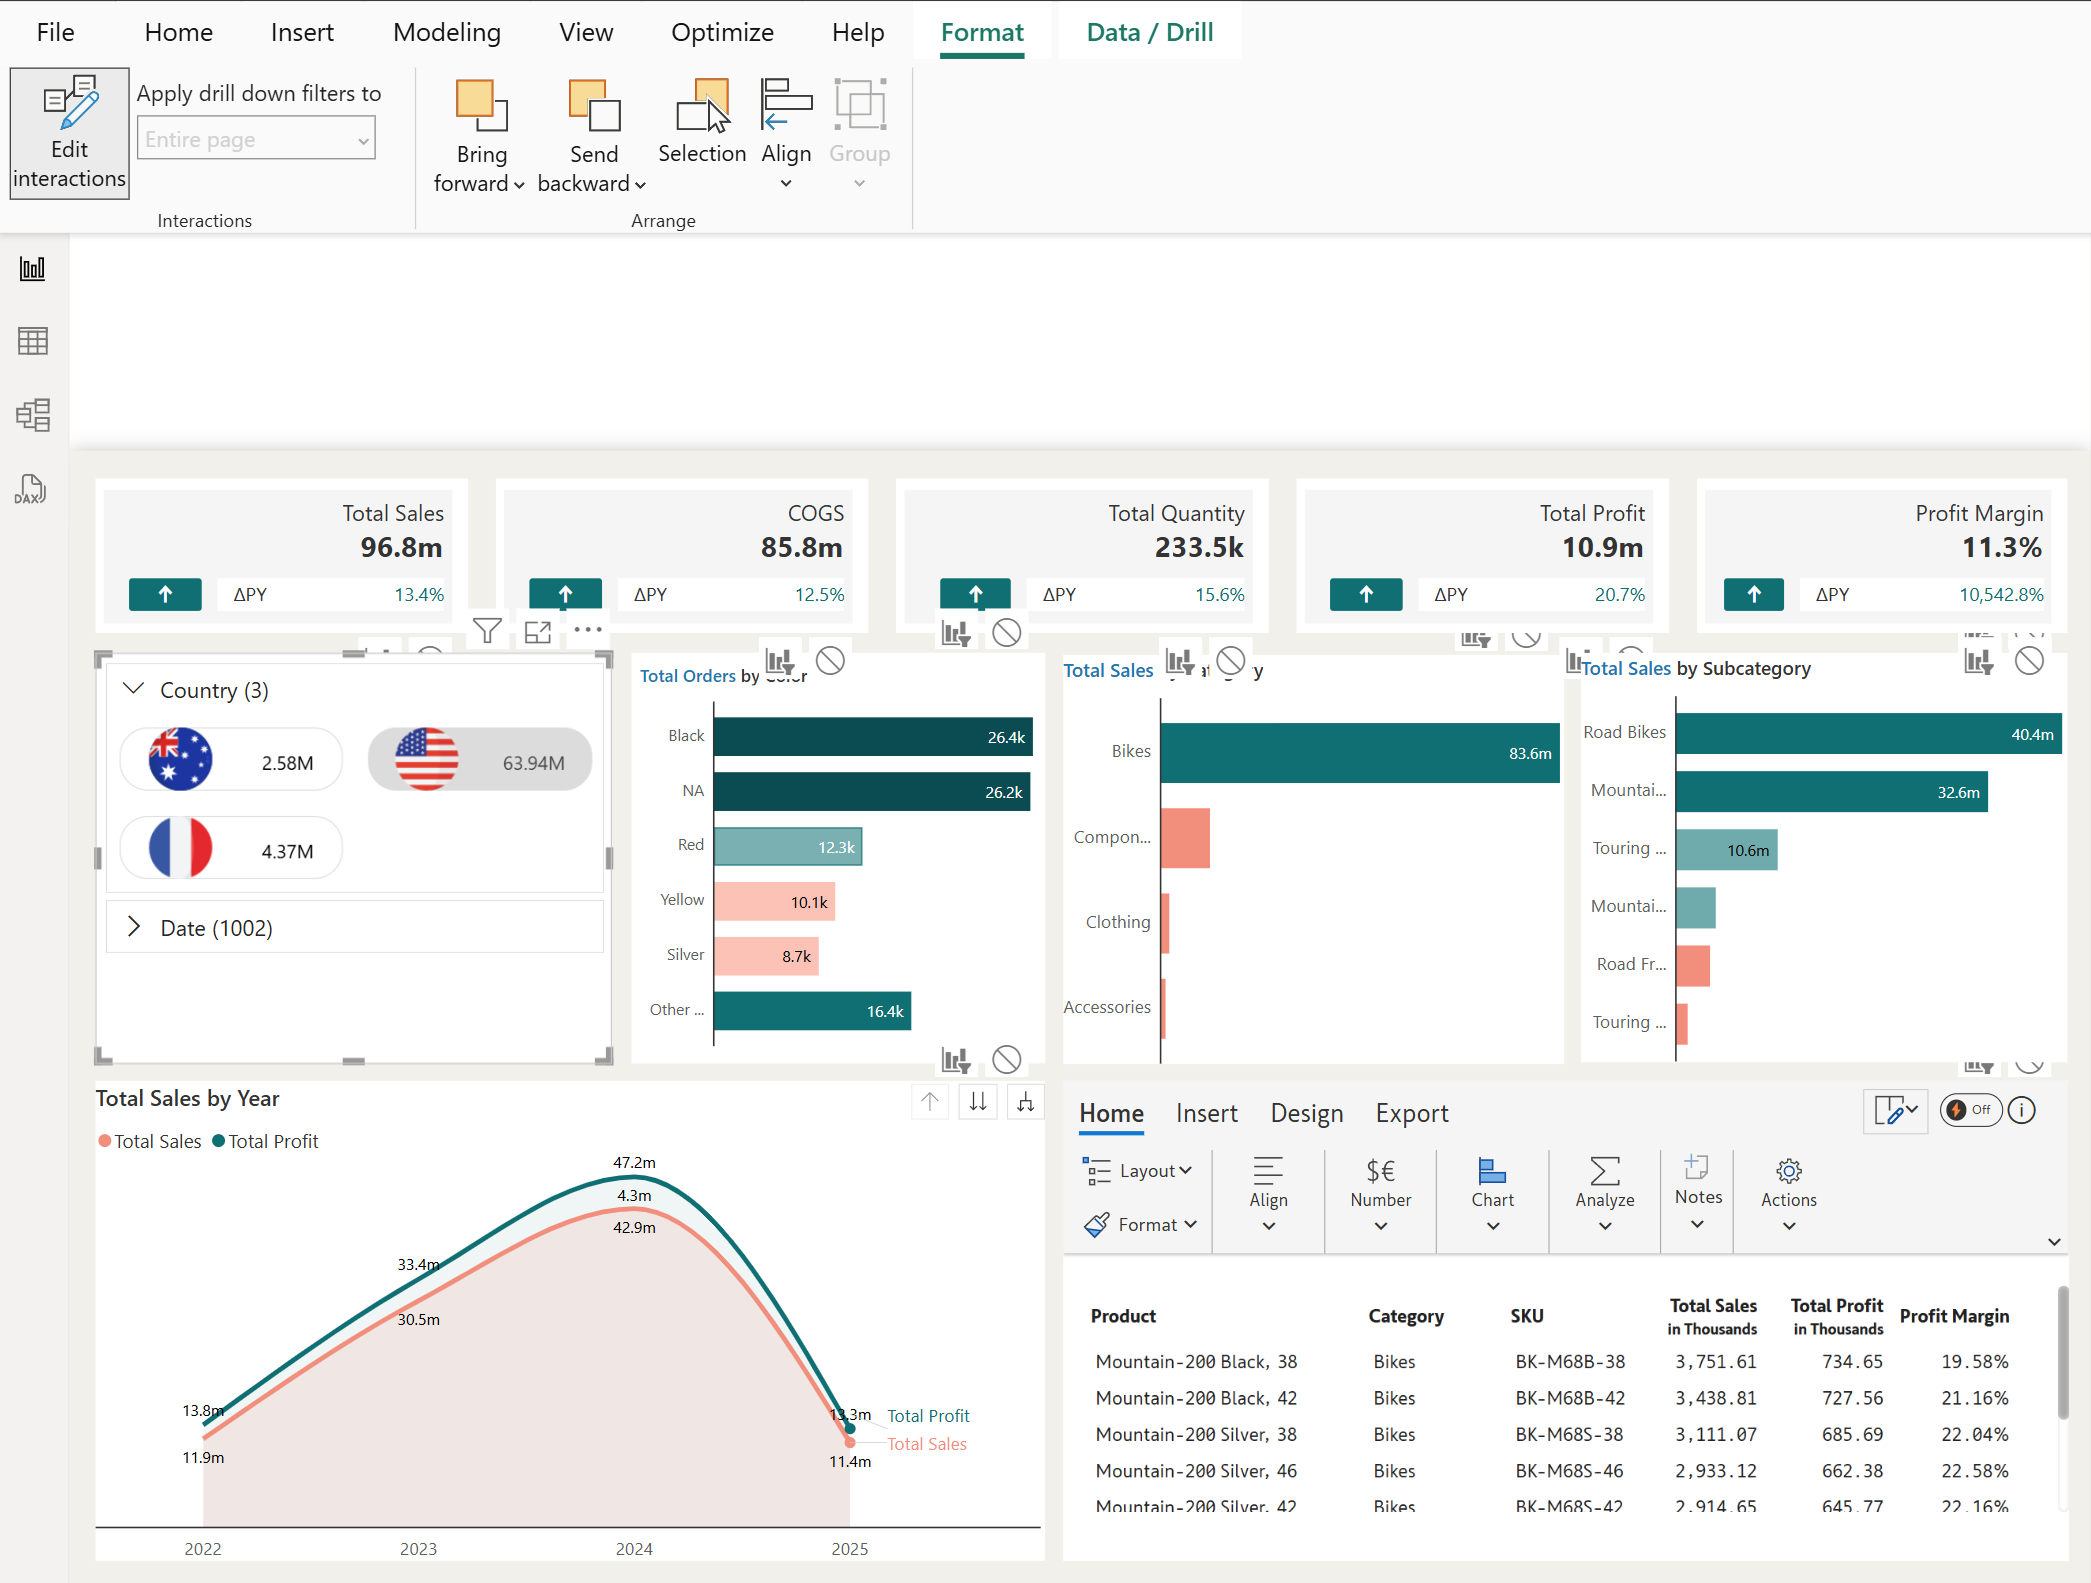Click the Bikes bar in Total Sales chart
This screenshot has width=2091, height=1583.
point(1360,752)
